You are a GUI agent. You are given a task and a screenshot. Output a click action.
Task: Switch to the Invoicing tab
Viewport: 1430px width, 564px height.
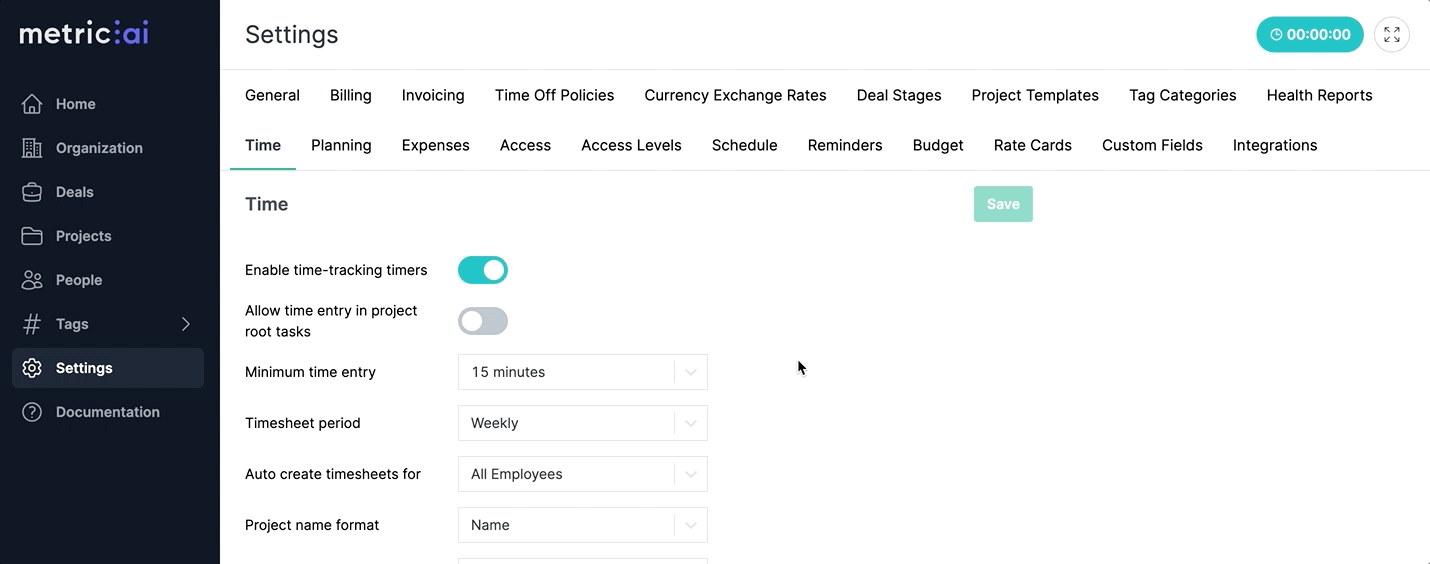pos(433,95)
